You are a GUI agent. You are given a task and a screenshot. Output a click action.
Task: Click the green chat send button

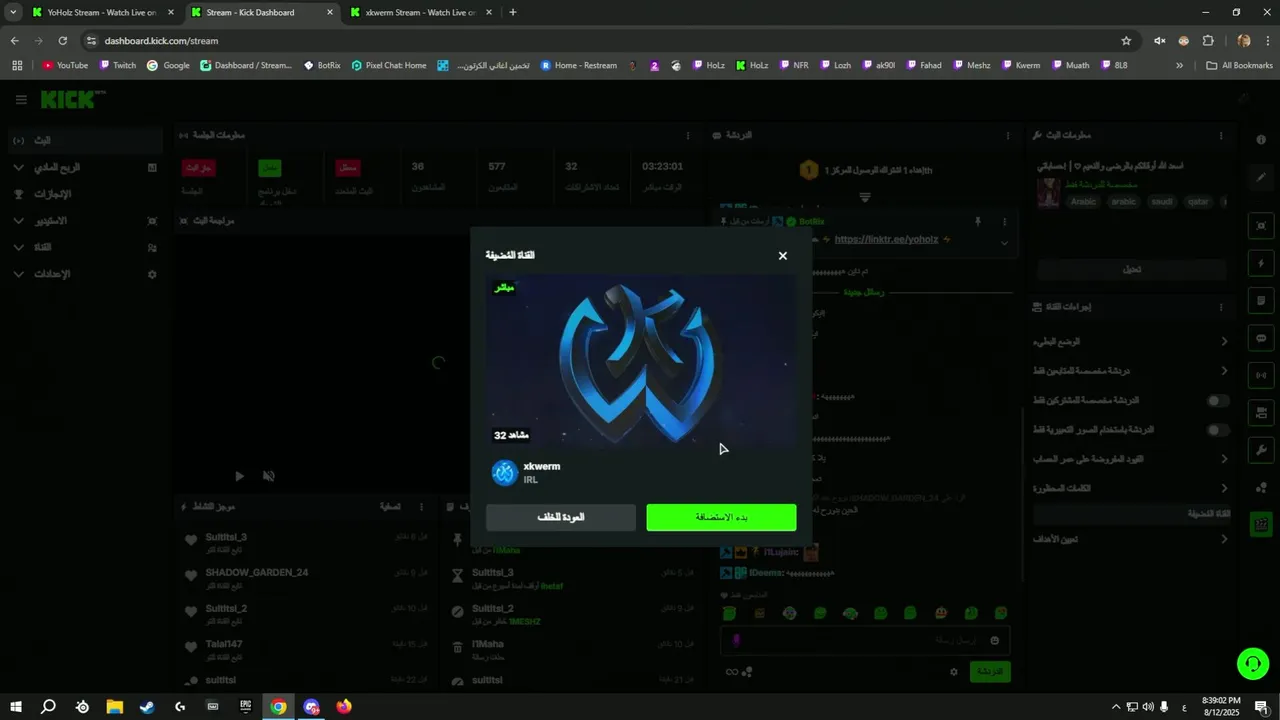coord(990,672)
